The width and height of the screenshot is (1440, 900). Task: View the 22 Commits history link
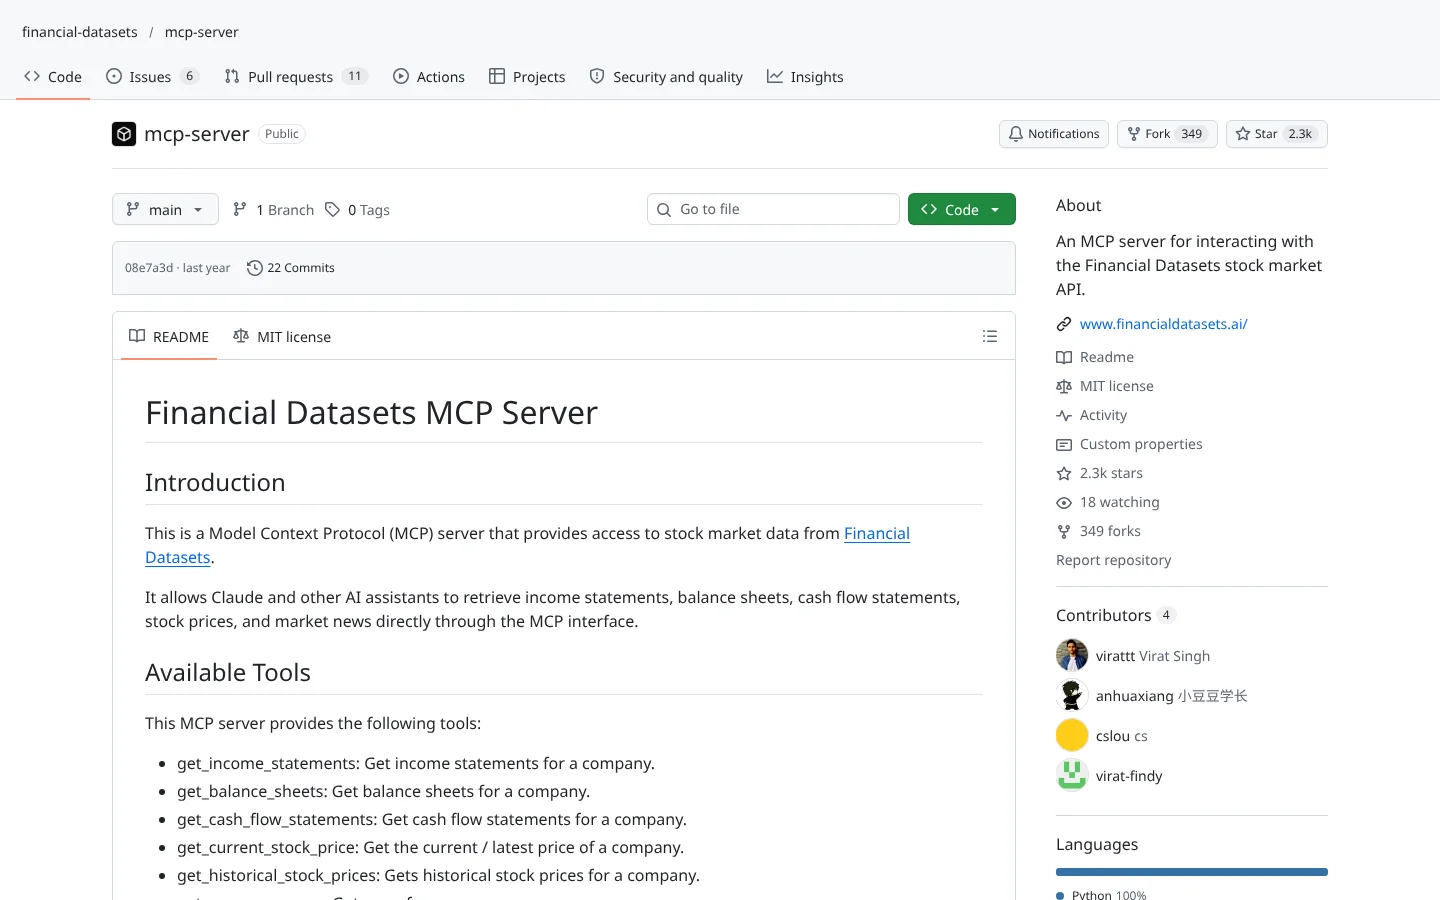point(291,268)
